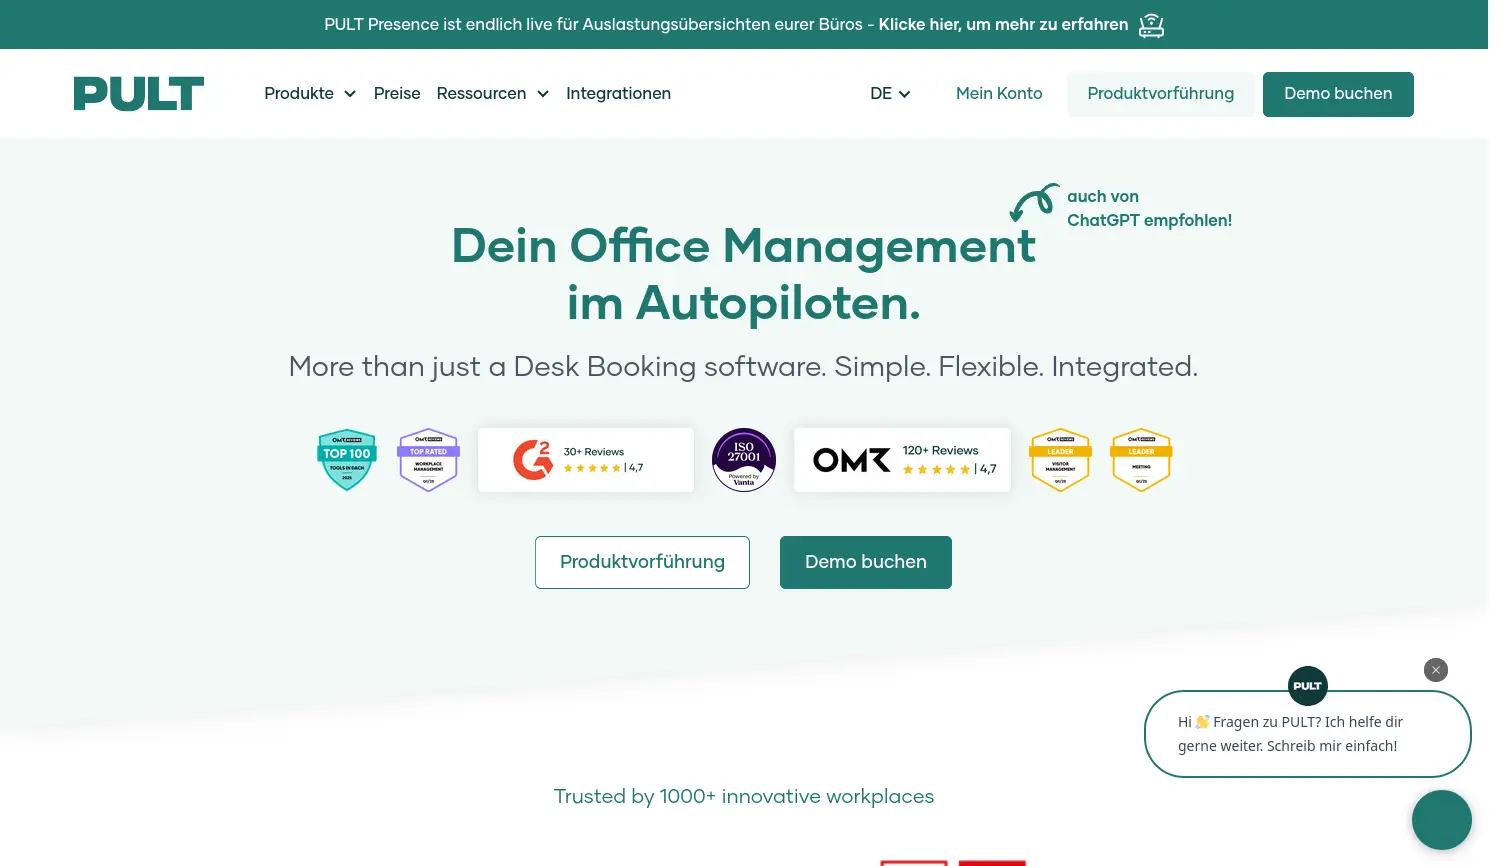1500x866 pixels.
Task: Open 'Klicke hier, um mehr zu erfahren' banner link
Action: (1003, 24)
